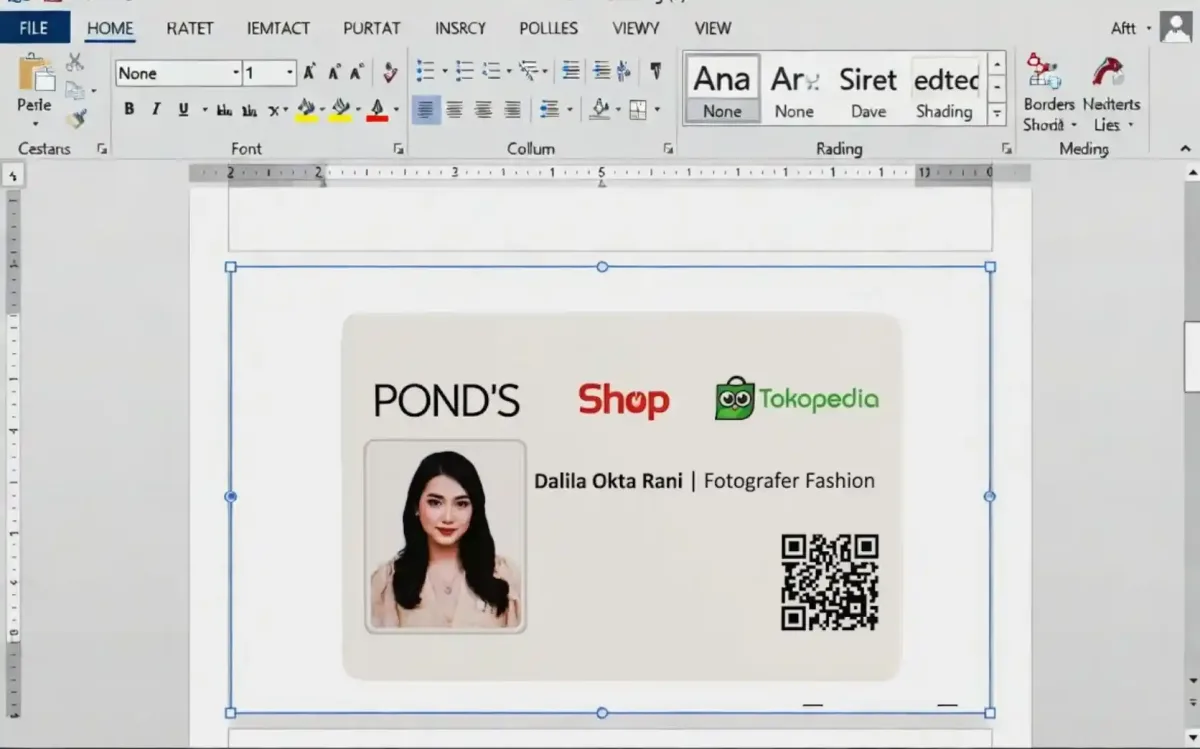Open the borders grid dropdown arrow
This screenshot has height=749, width=1200.
(656, 110)
